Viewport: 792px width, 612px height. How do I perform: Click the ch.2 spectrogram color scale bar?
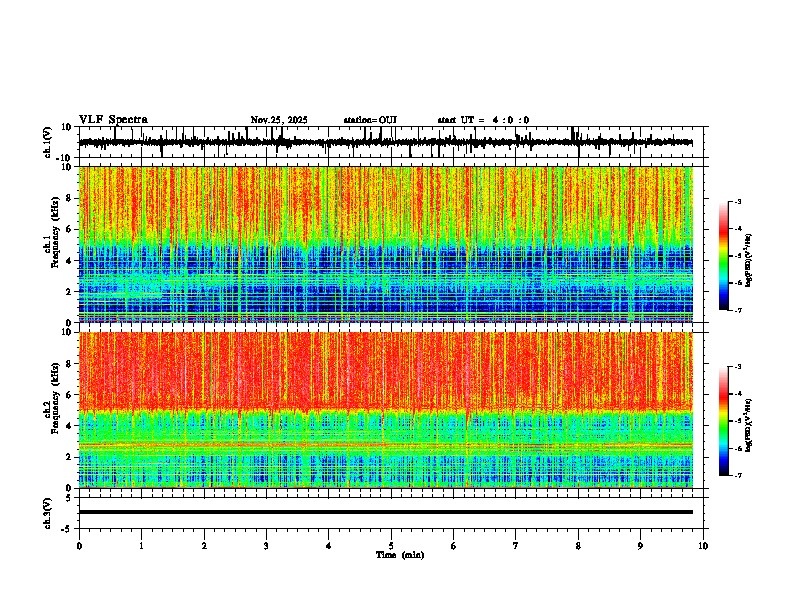(x=724, y=421)
